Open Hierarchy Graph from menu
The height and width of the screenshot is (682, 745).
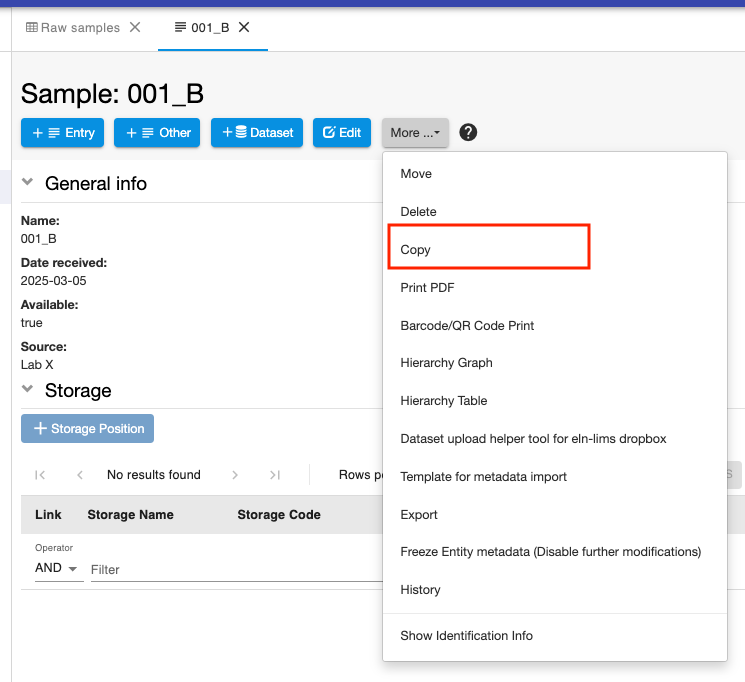coord(554,363)
